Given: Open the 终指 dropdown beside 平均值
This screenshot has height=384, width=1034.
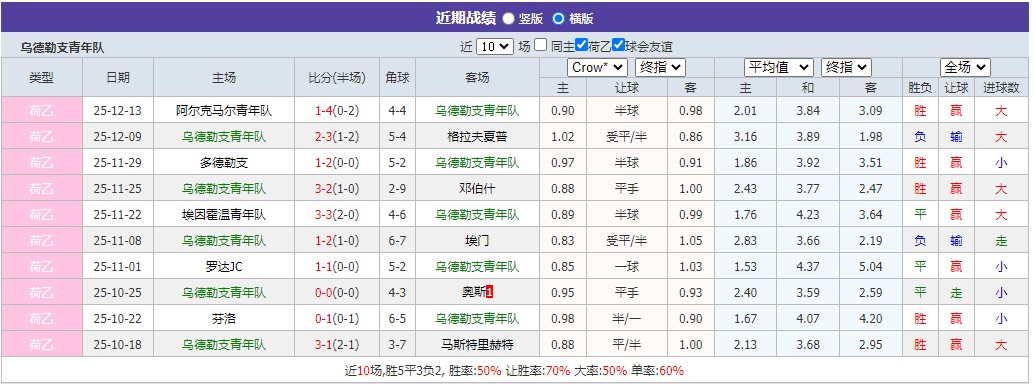Looking at the screenshot, I should point(846,67).
